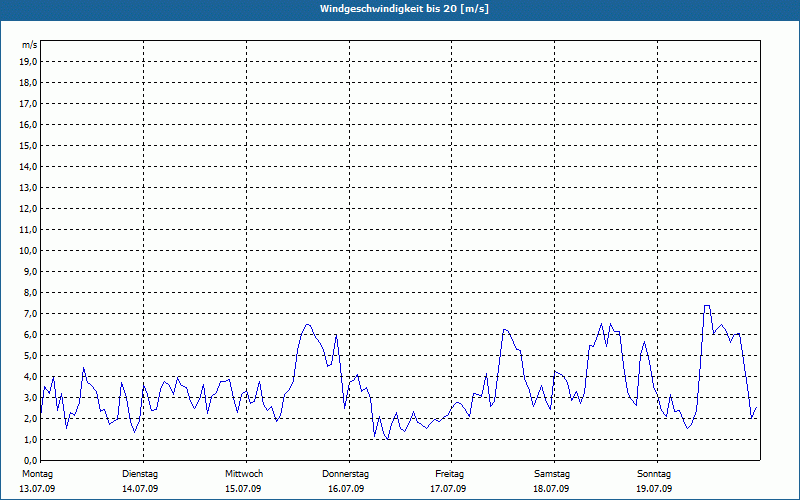Select the 2,0 y-axis label
Viewport: 800px width, 500px height.
[x=30, y=419]
